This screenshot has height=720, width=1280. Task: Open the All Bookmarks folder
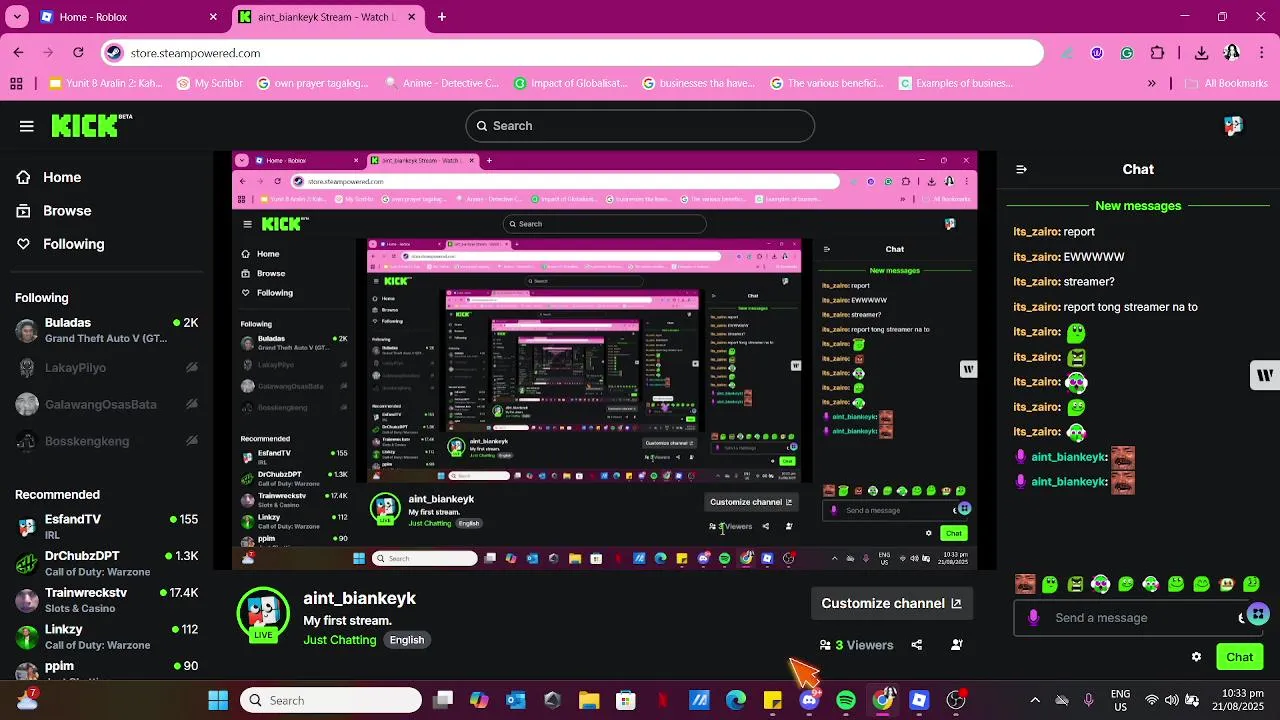point(1226,84)
